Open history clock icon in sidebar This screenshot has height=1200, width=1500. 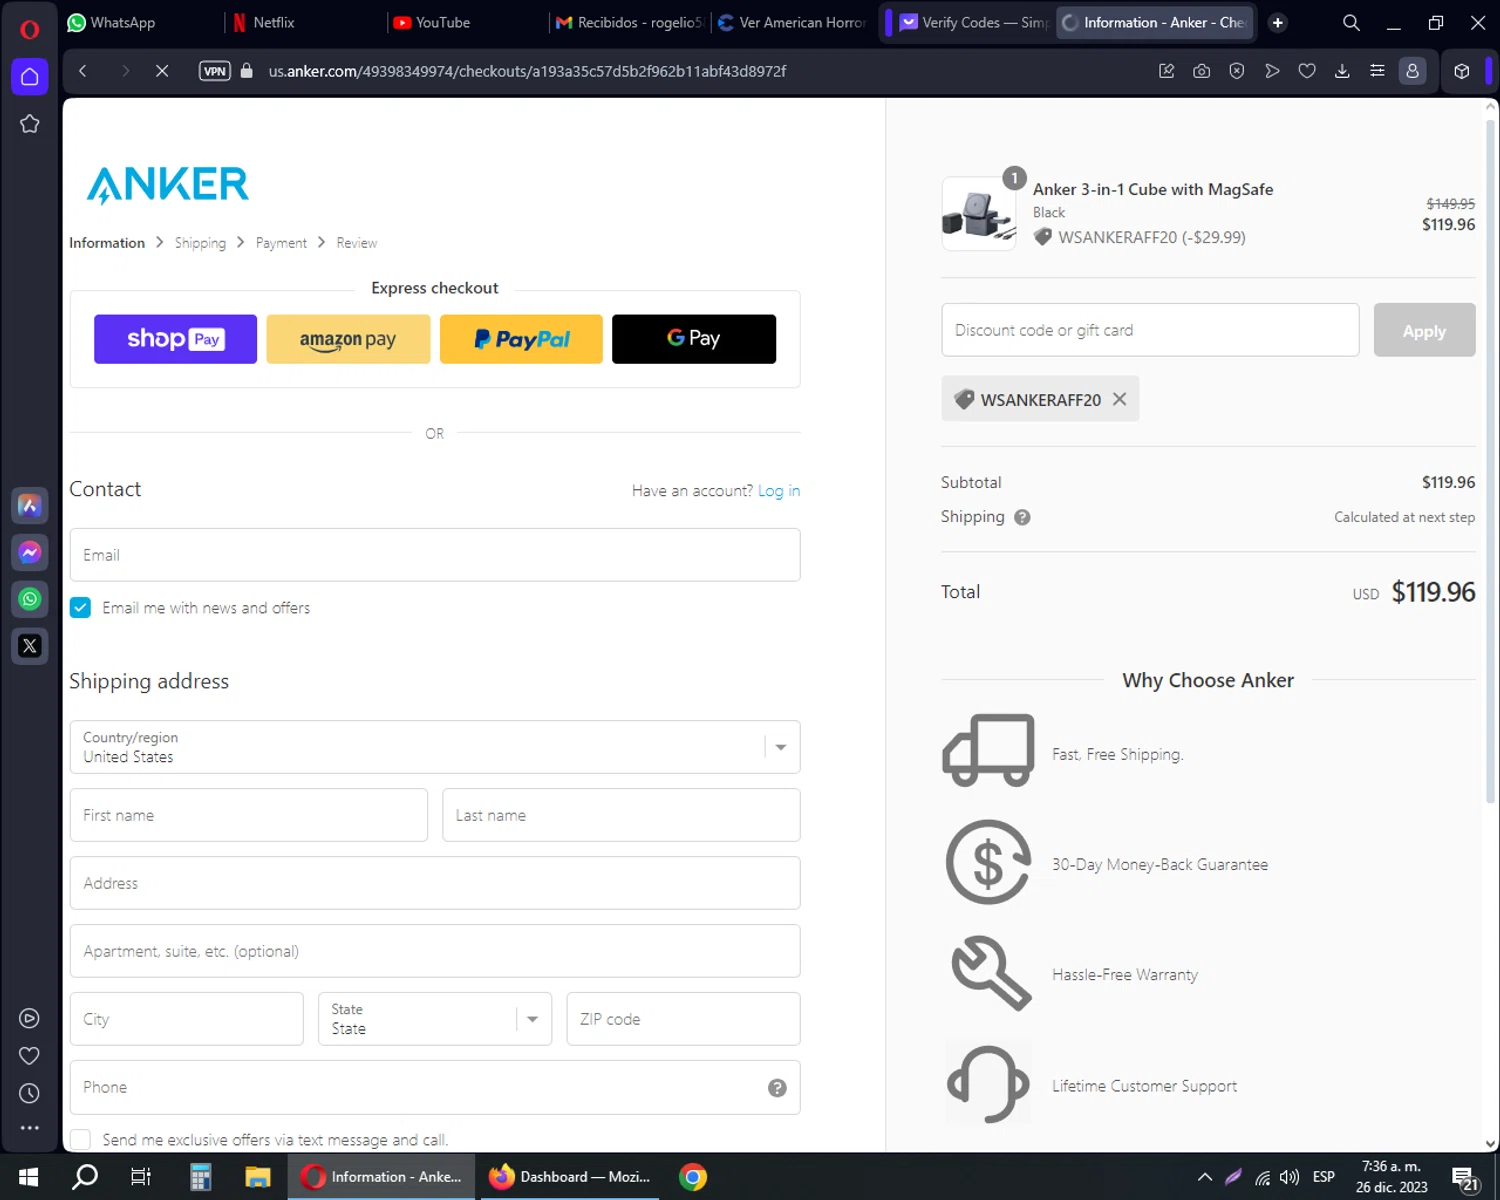click(29, 1093)
